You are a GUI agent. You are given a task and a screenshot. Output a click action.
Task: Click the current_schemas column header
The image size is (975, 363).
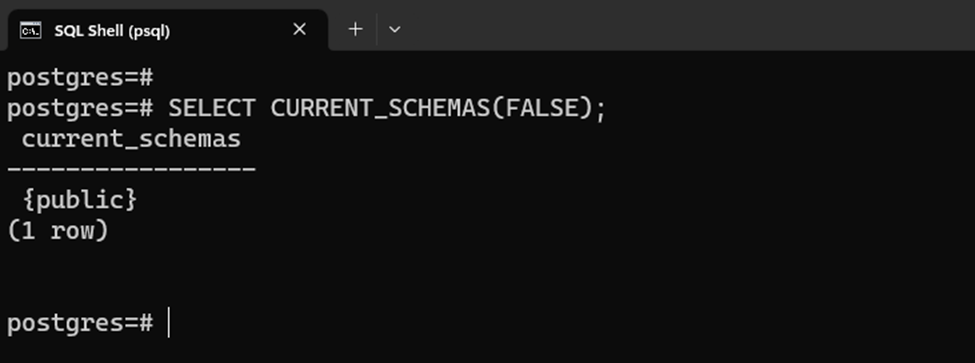[x=131, y=139]
